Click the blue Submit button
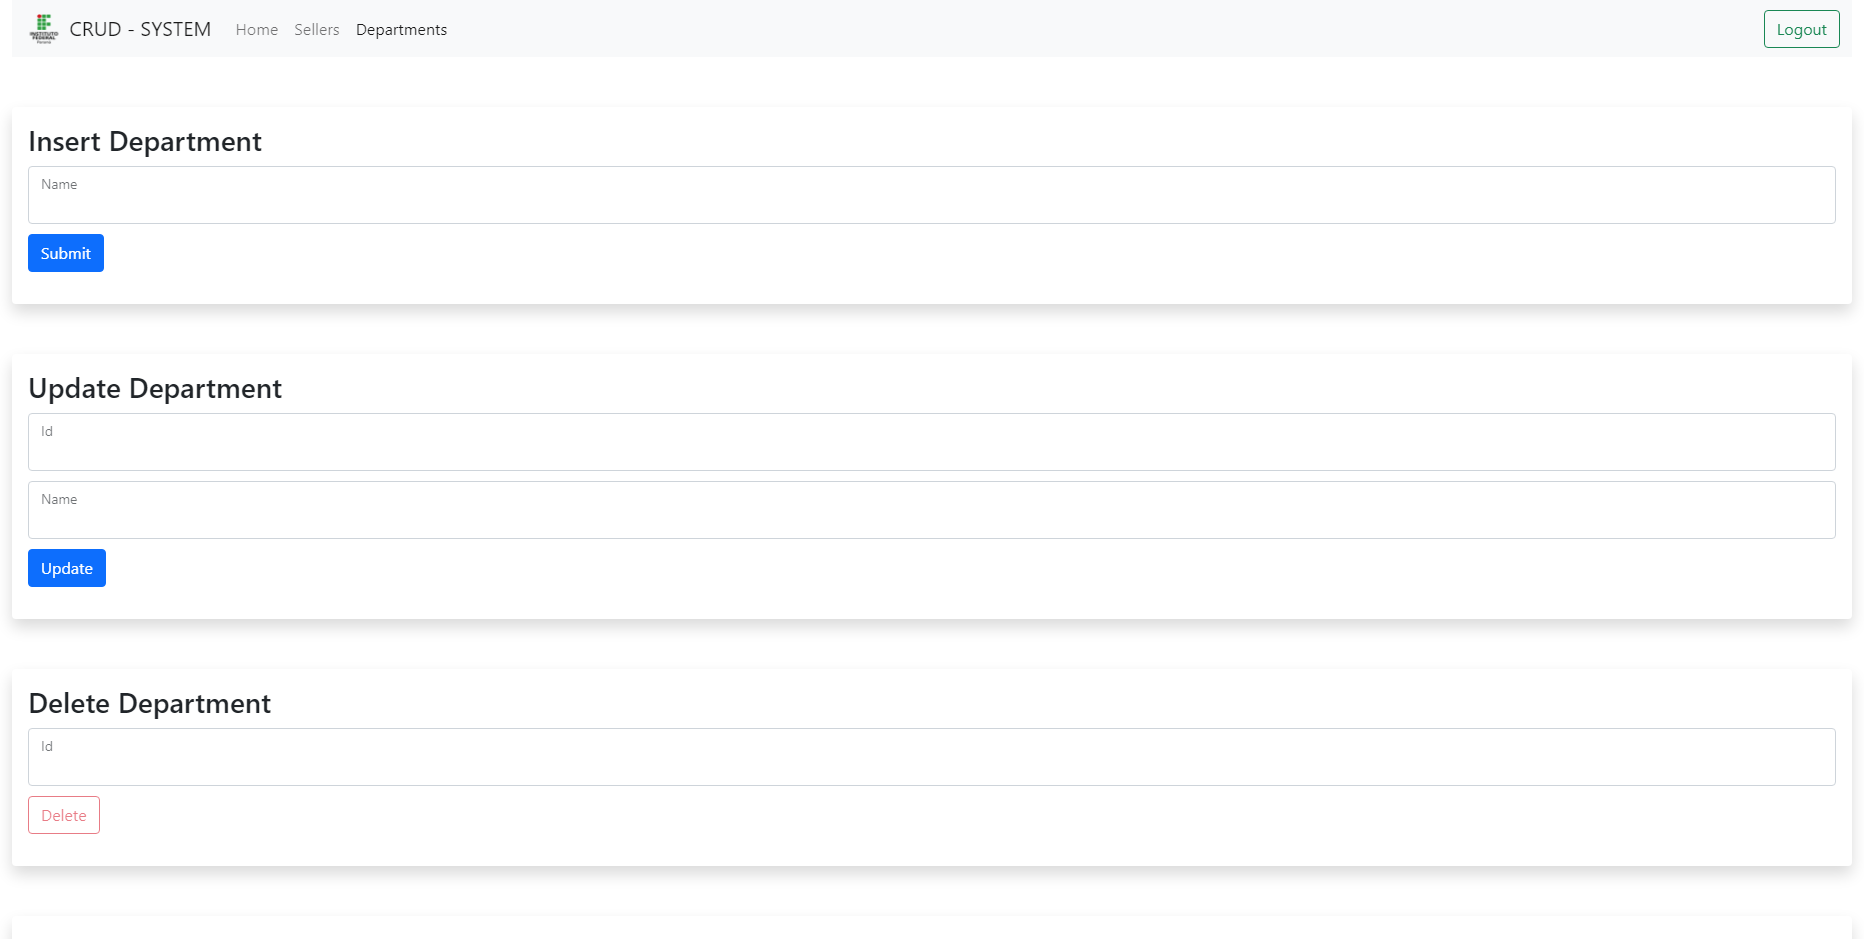 [66, 253]
